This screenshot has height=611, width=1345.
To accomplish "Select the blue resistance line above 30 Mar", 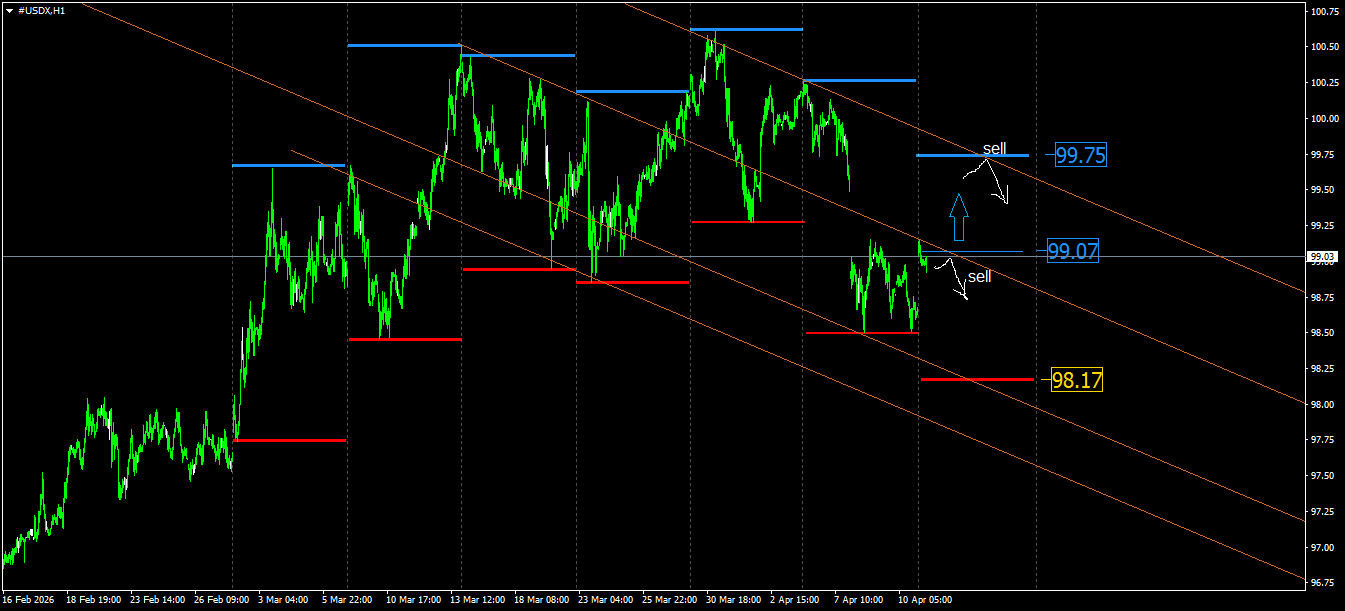I will [x=745, y=29].
